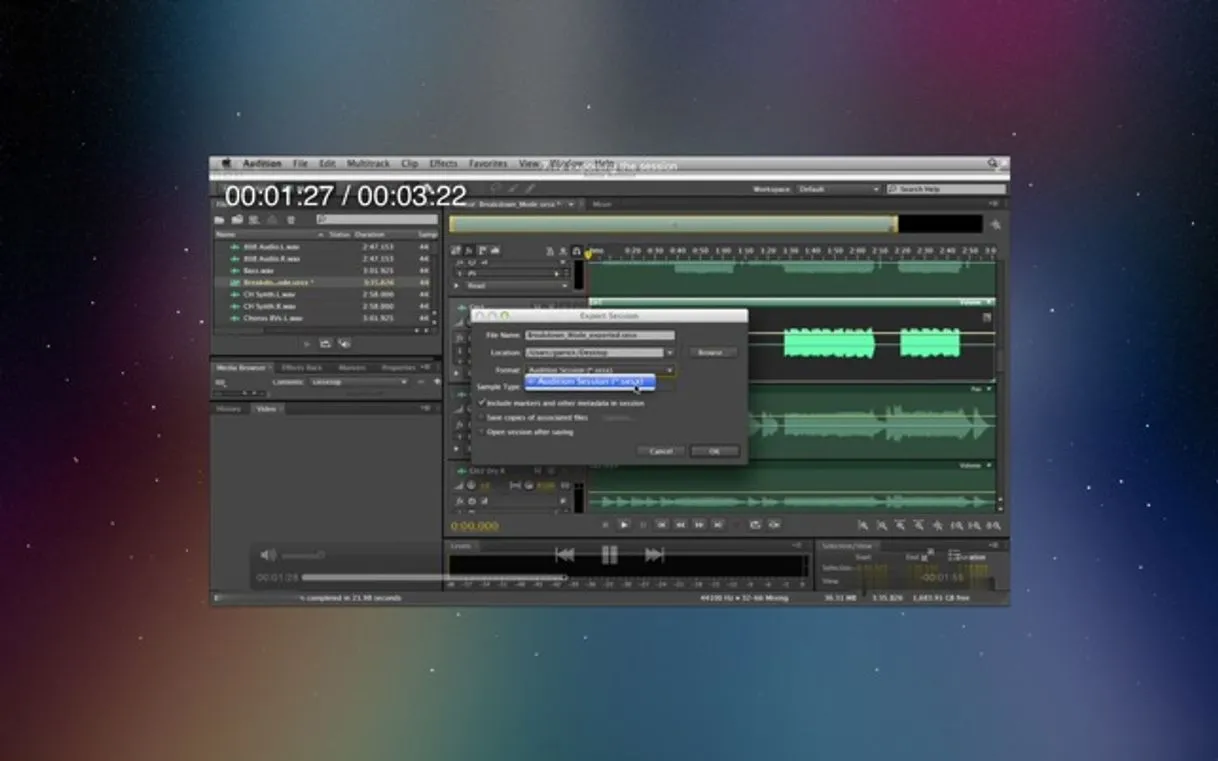This screenshot has width=1218, height=761.
Task: Select the Bass.wav file row
Action: [323, 271]
